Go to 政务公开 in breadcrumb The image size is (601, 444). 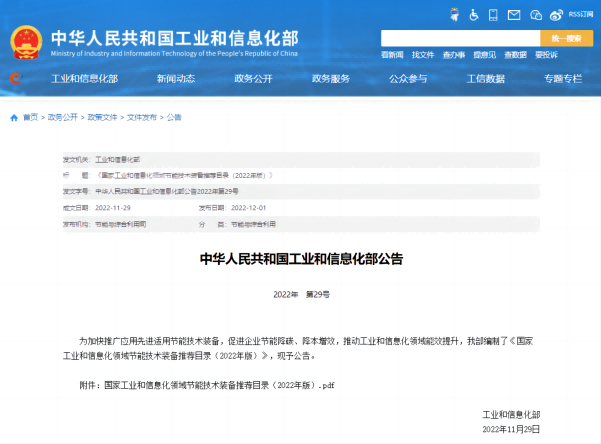point(62,117)
